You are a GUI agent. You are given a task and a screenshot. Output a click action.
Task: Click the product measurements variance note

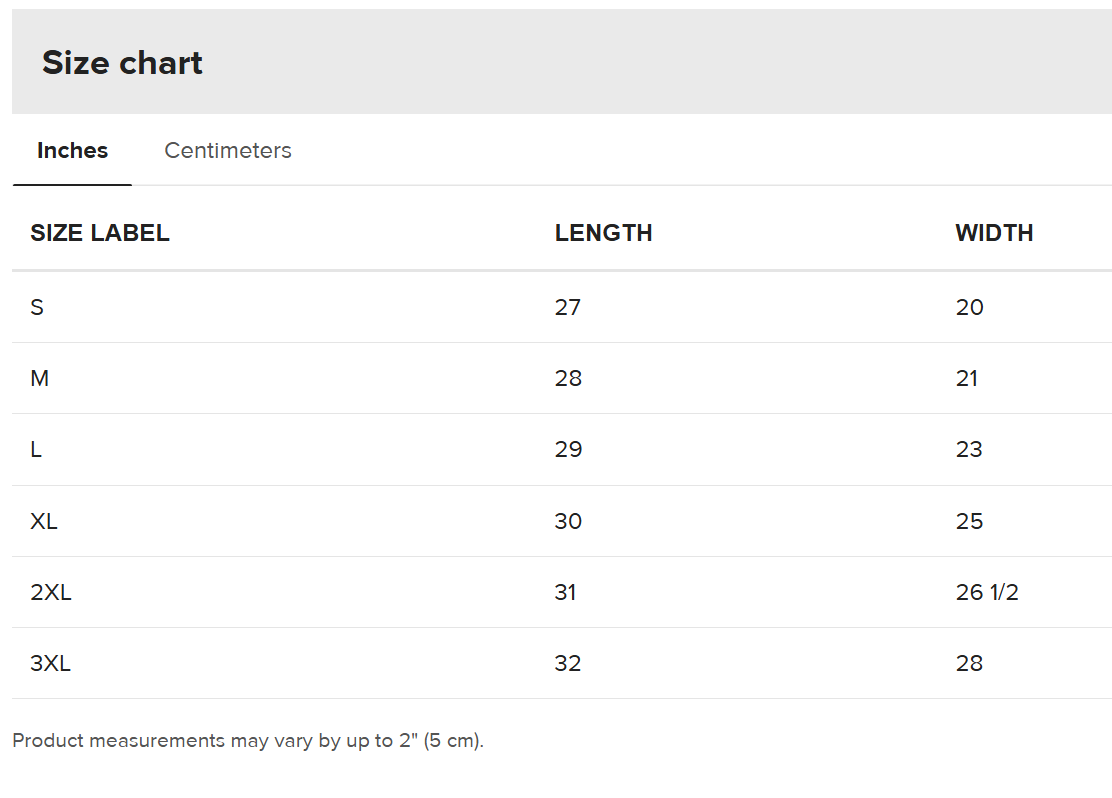pyautogui.click(x=248, y=741)
